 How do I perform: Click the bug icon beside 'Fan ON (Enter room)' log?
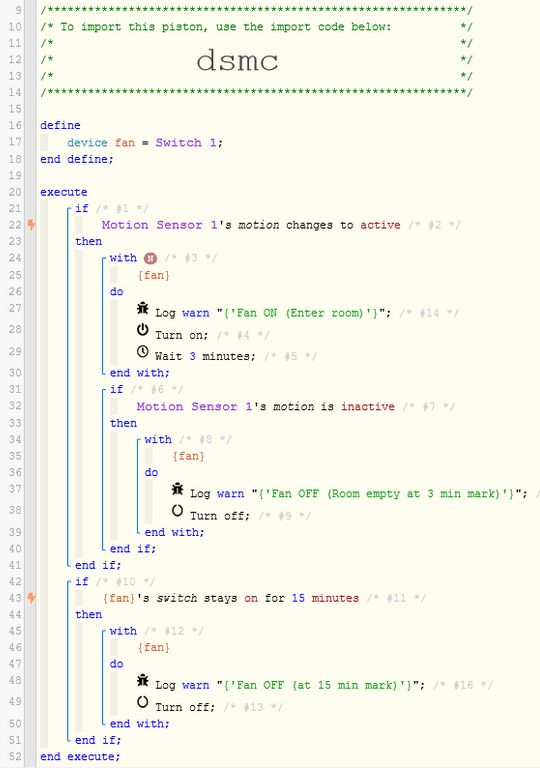143,309
